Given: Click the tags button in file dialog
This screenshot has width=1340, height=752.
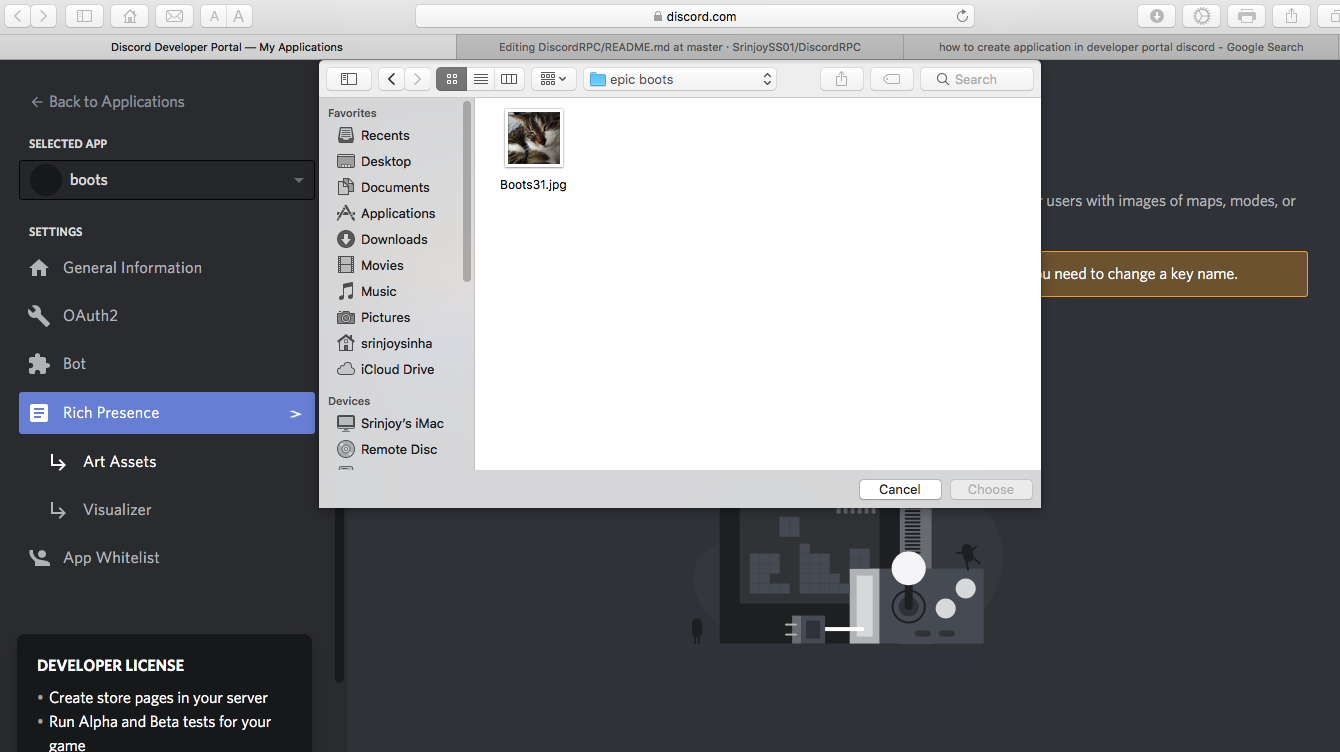Looking at the screenshot, I should [x=891, y=79].
